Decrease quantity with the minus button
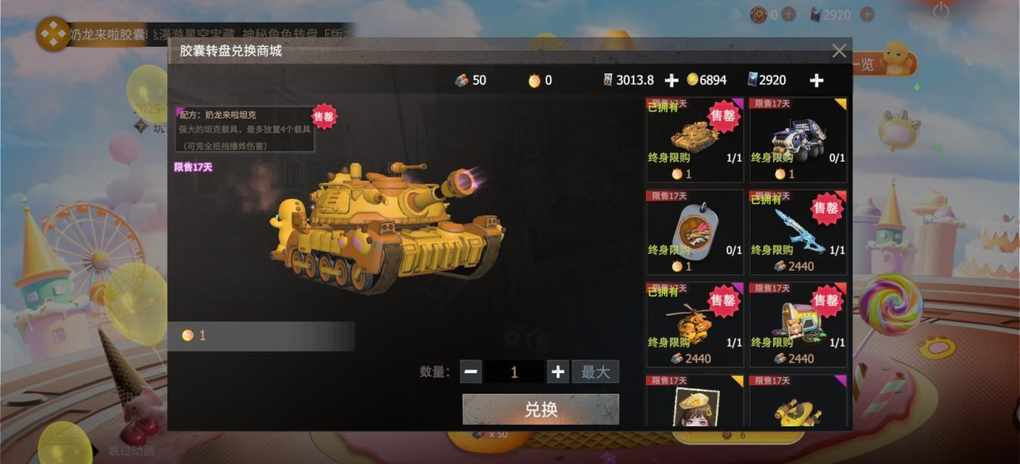This screenshot has width=1020, height=464. [x=471, y=372]
